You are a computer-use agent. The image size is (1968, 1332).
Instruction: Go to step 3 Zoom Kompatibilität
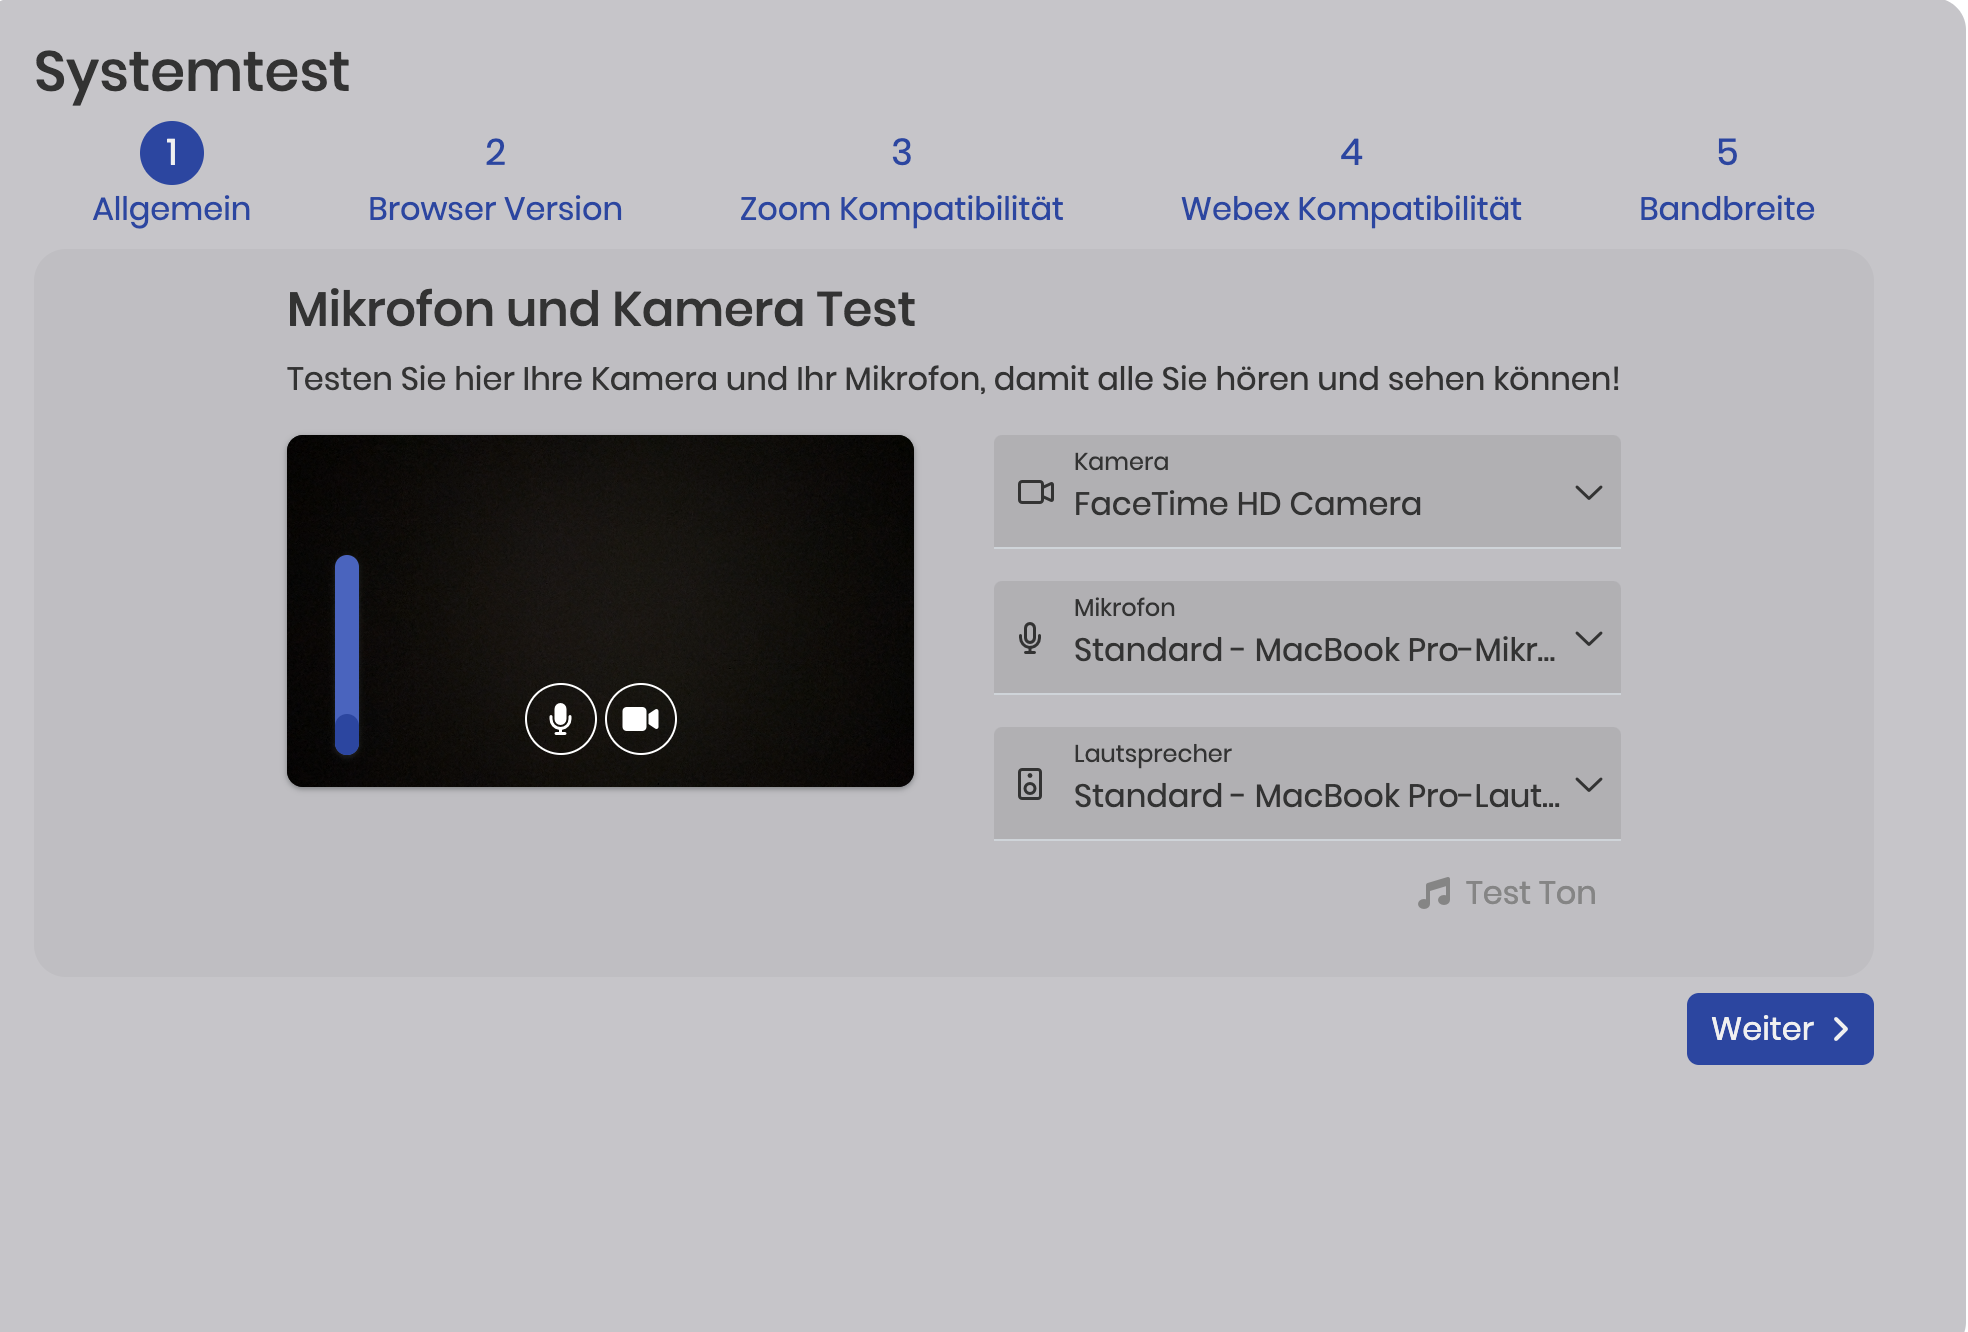pos(901,180)
